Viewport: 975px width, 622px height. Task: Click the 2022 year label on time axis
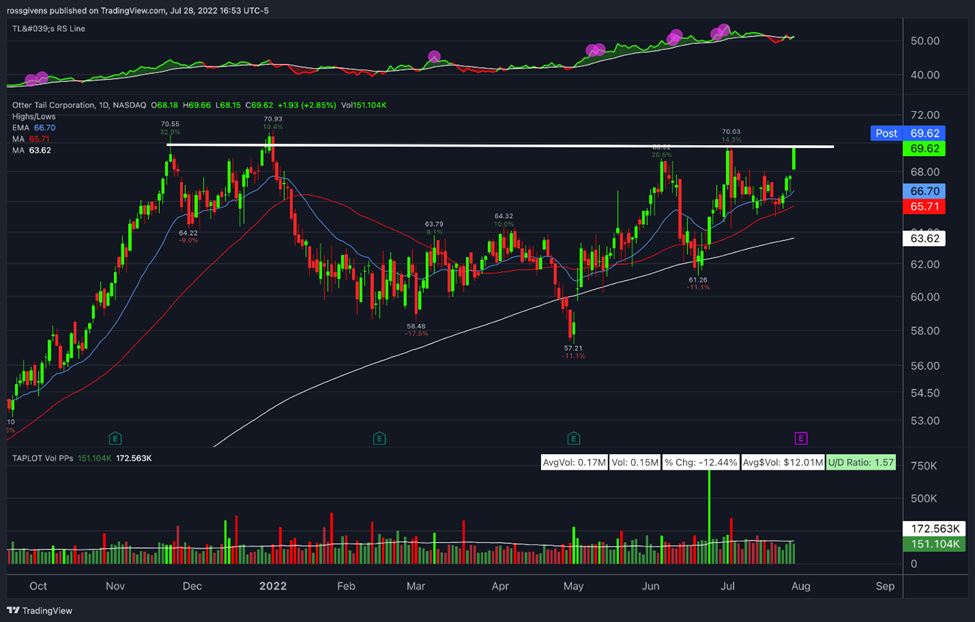coord(273,586)
